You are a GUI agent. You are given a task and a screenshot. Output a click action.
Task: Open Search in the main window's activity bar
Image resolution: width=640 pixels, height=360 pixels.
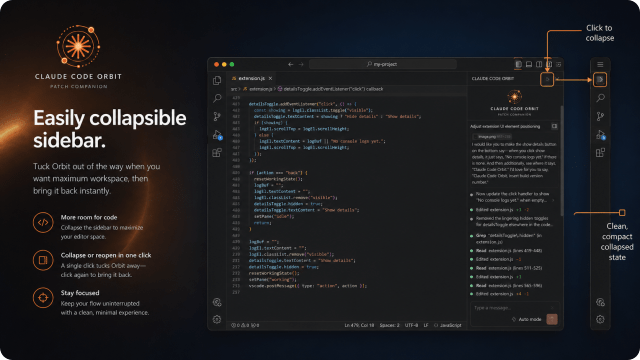217,98
